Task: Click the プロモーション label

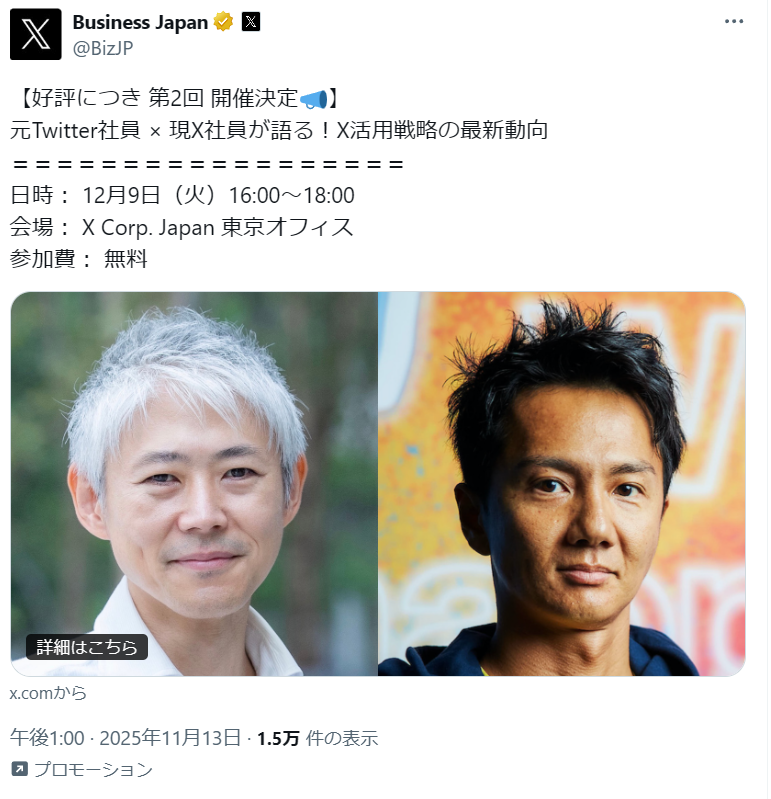Action: click(93, 769)
